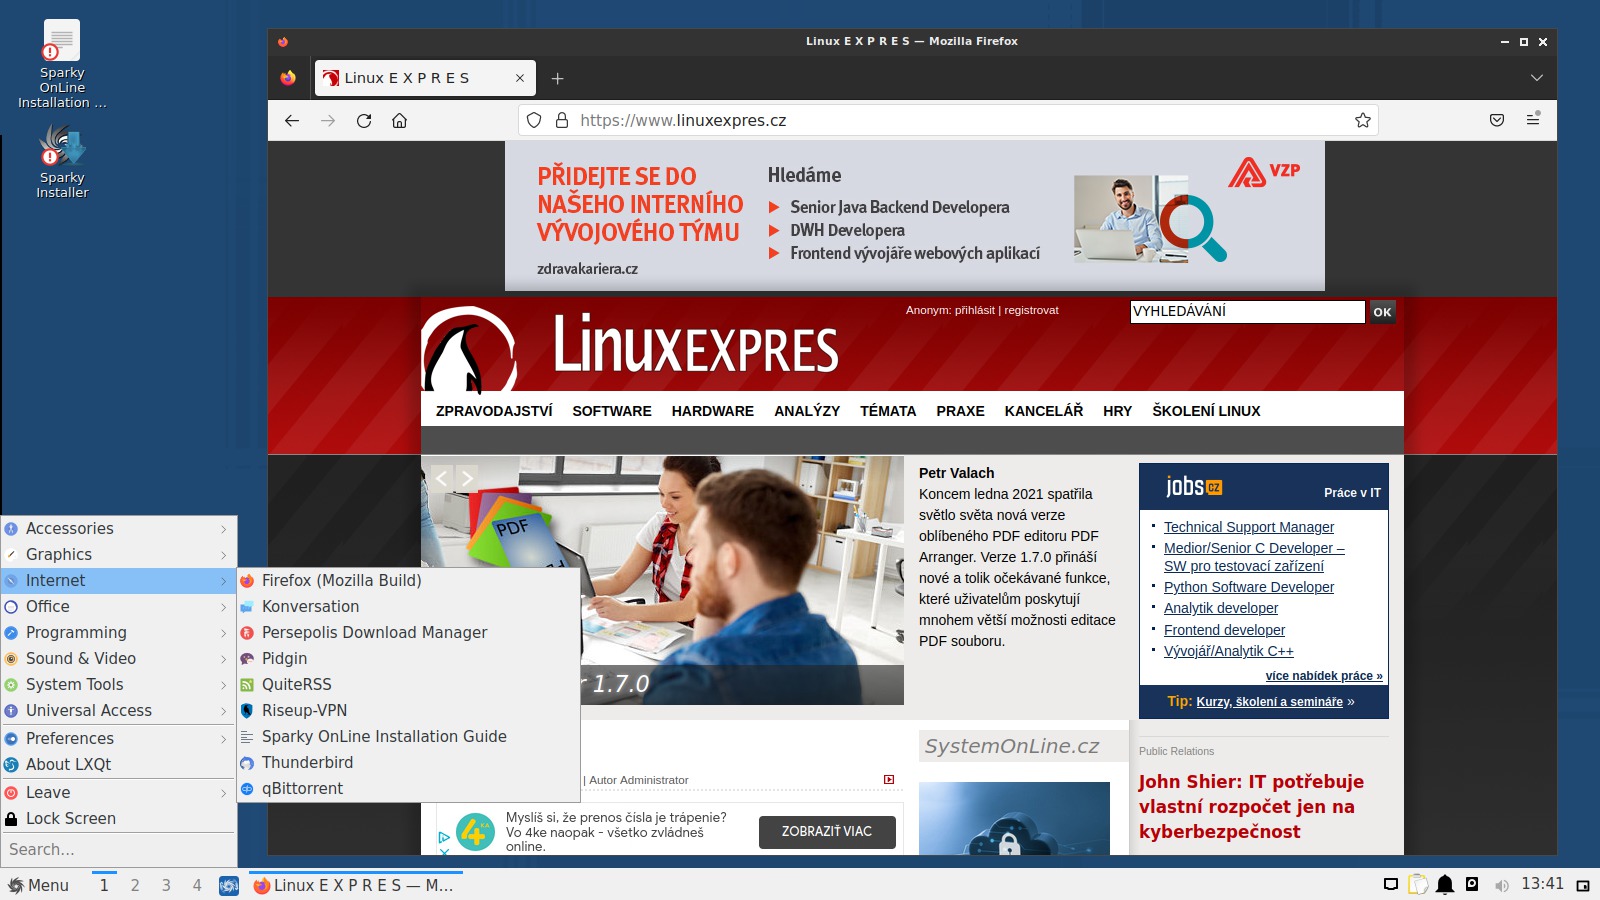Expand Universal Access category
Image resolution: width=1600 pixels, height=900 pixels.
(118, 710)
